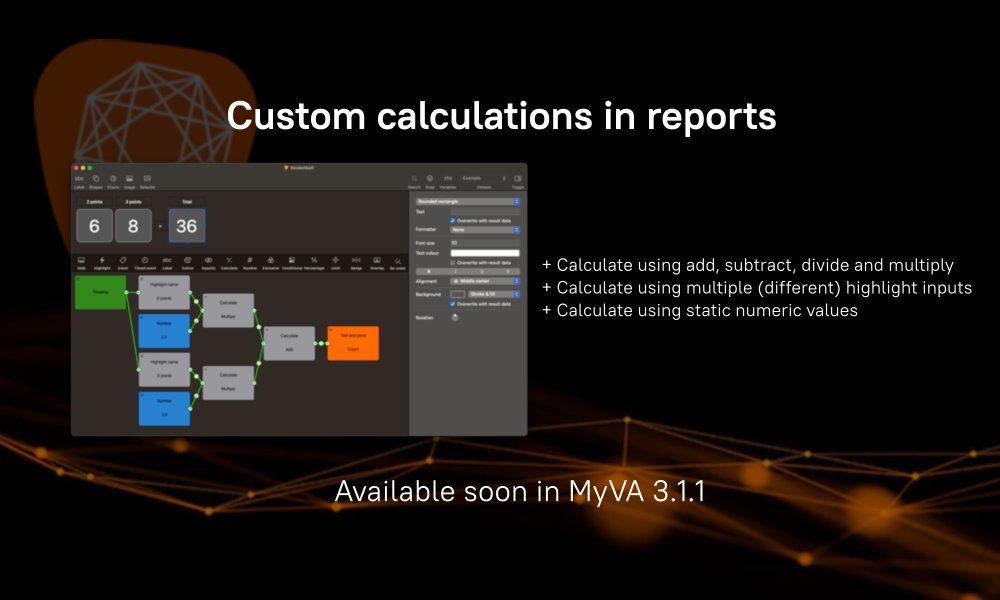
Task: Select the Calculate Add node
Action: [289, 343]
